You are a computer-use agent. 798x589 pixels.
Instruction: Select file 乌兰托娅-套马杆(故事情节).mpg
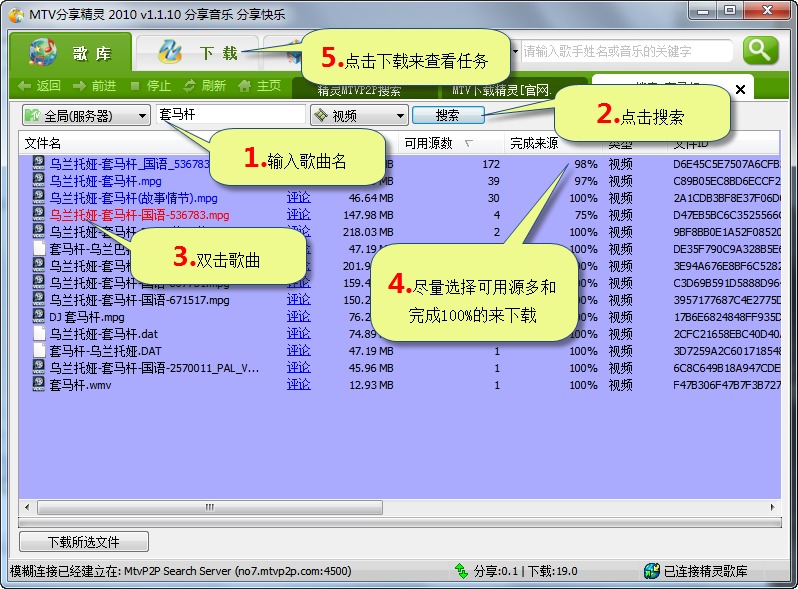pos(133,198)
